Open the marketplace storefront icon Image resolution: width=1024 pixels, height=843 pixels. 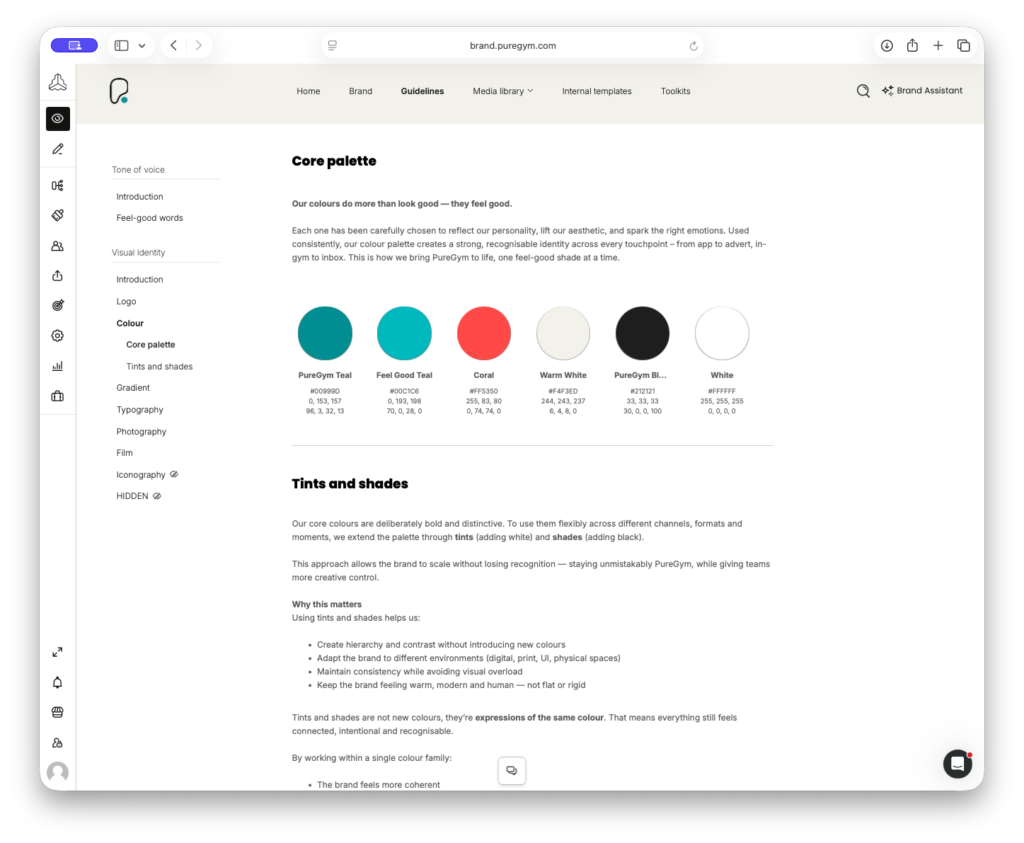[x=58, y=713]
